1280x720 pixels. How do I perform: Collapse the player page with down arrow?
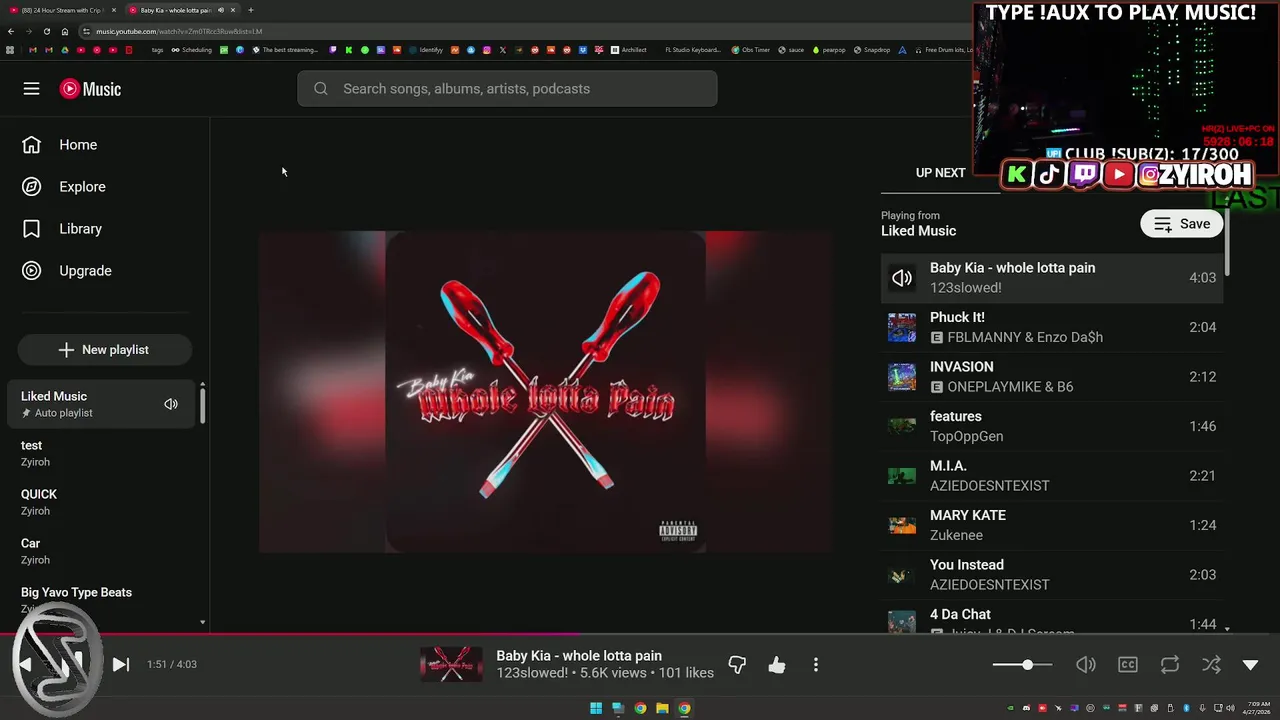[1250, 664]
